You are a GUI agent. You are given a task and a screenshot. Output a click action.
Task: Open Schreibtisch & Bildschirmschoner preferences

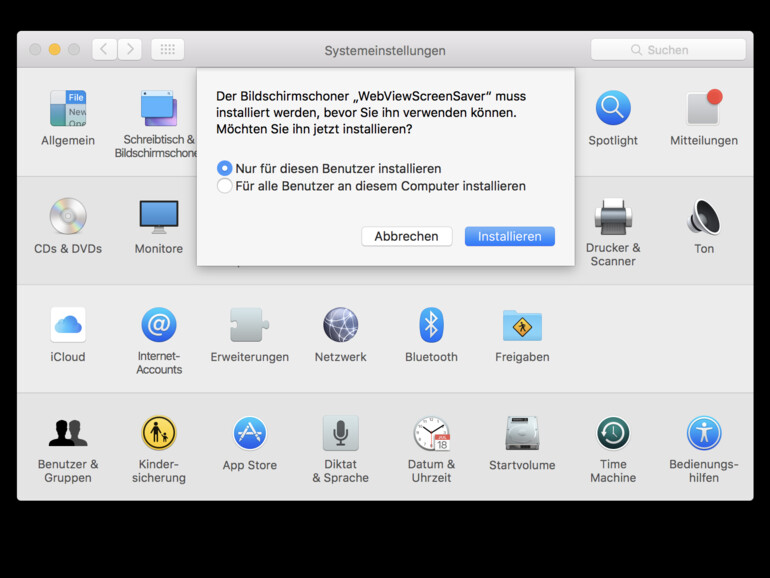[159, 109]
